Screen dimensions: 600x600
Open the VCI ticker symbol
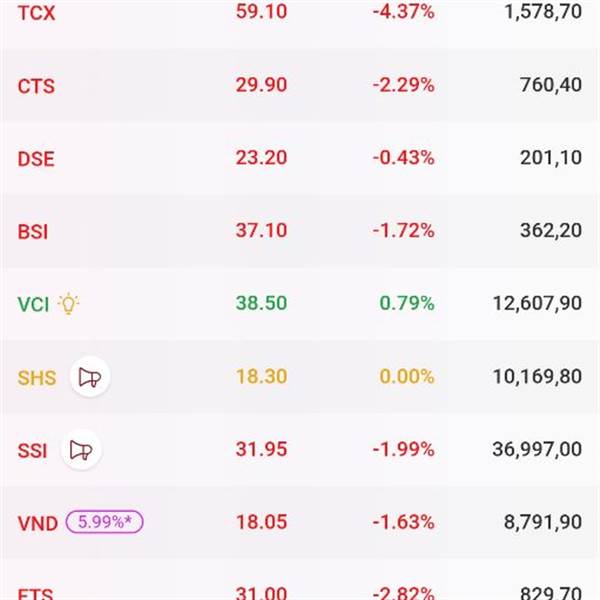(x=32, y=304)
